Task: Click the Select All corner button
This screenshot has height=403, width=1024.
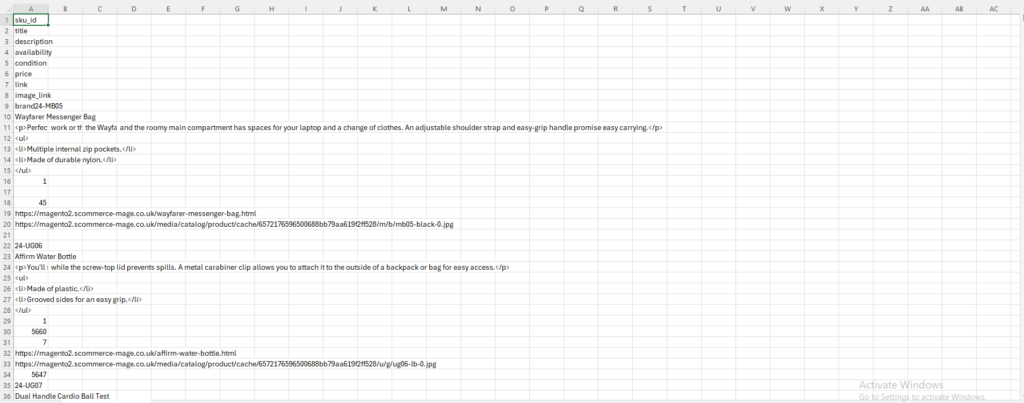Action: pos(5,9)
